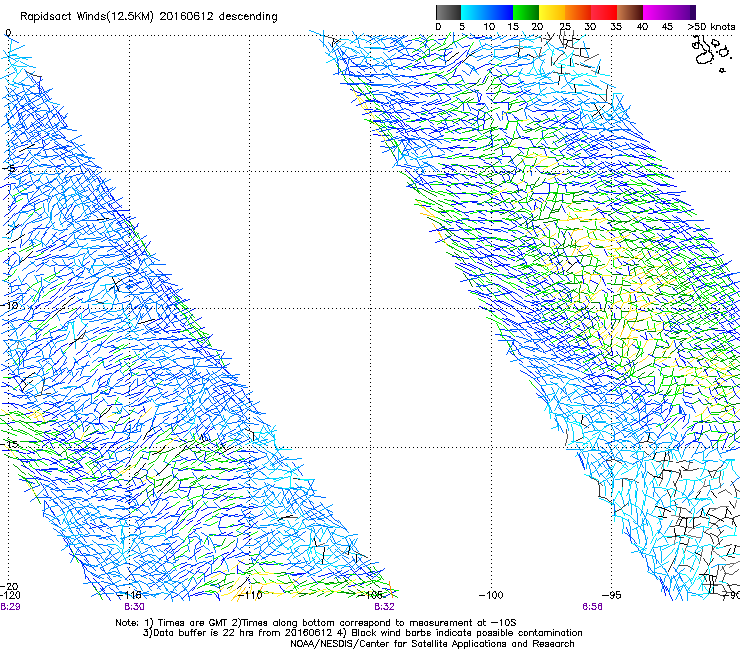Click the '-15' latitude axis label

pos(9,444)
